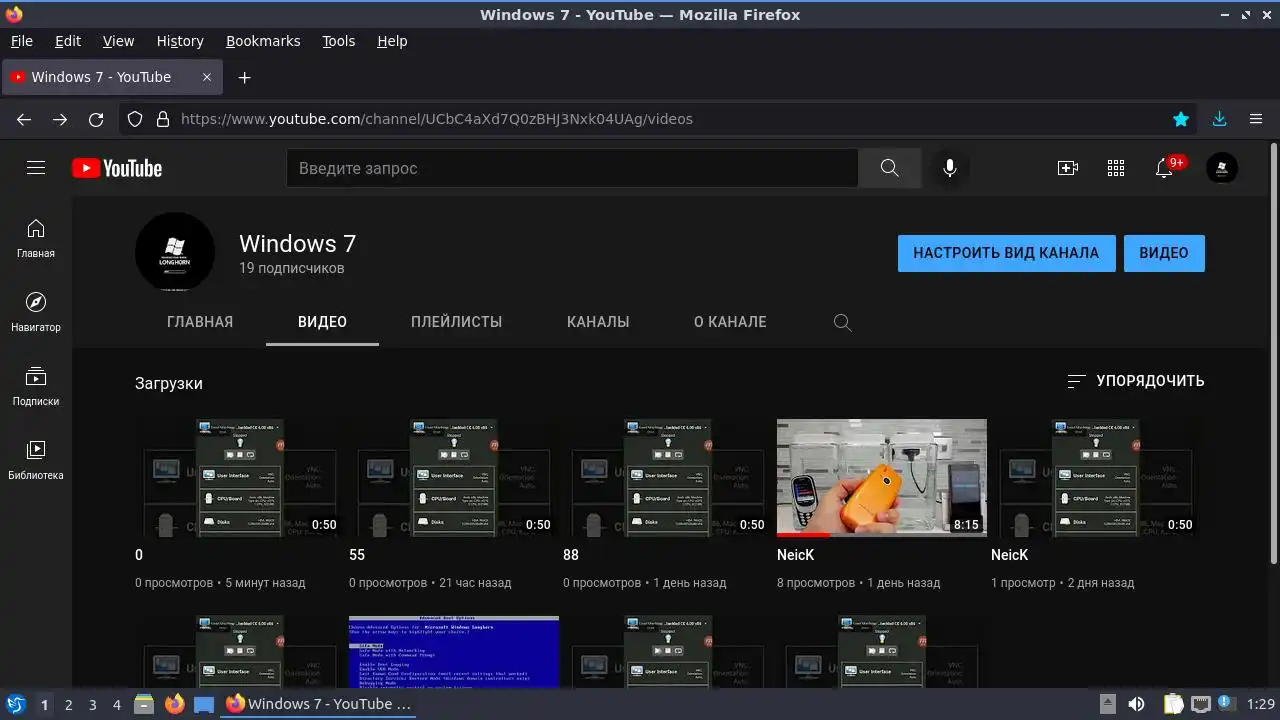Open the video thumbnail titled 0
This screenshot has width=1280, height=720.
[x=240, y=478]
